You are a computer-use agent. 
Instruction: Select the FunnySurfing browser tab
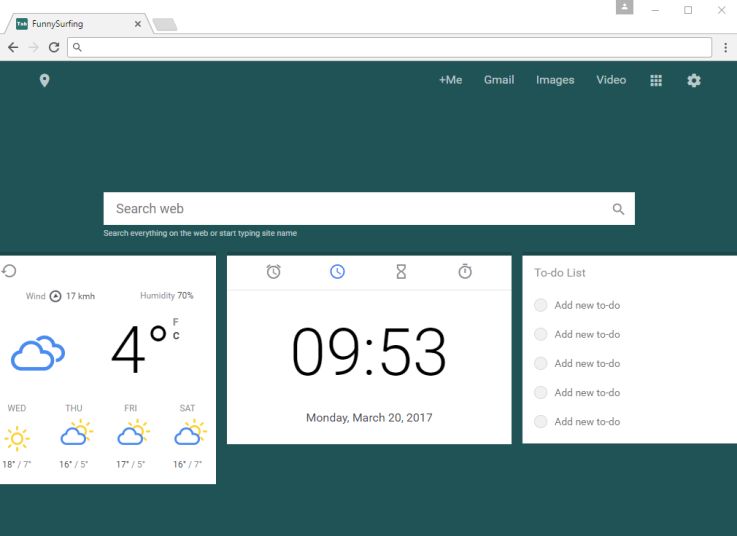pos(78,24)
